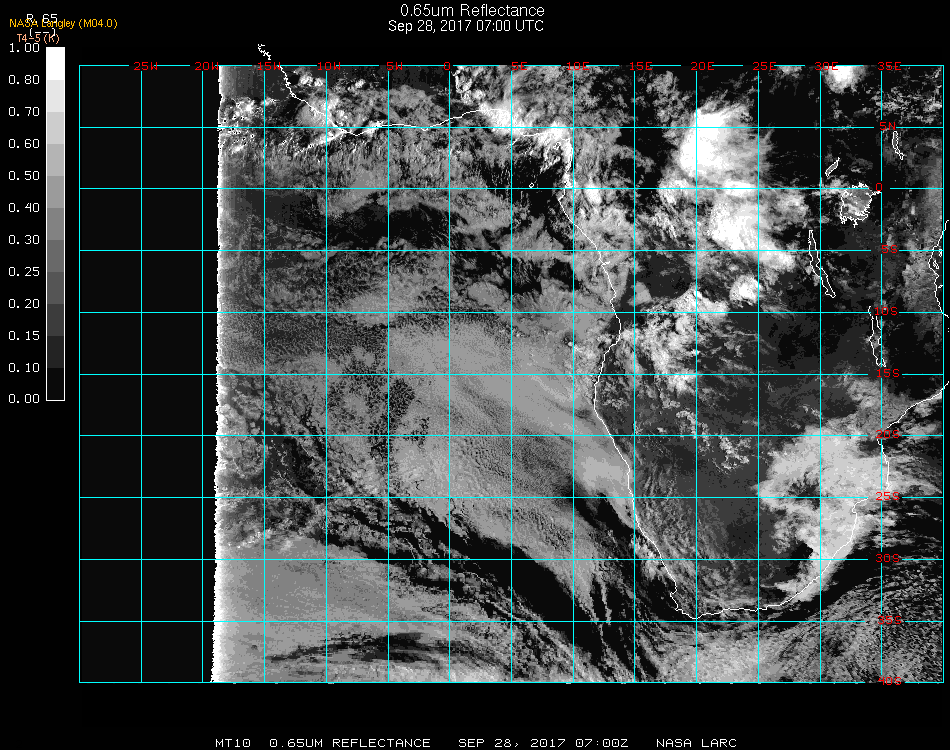Viewport: 950px width, 750px height.
Task: Click the 25W longitude label
Action: [145, 67]
